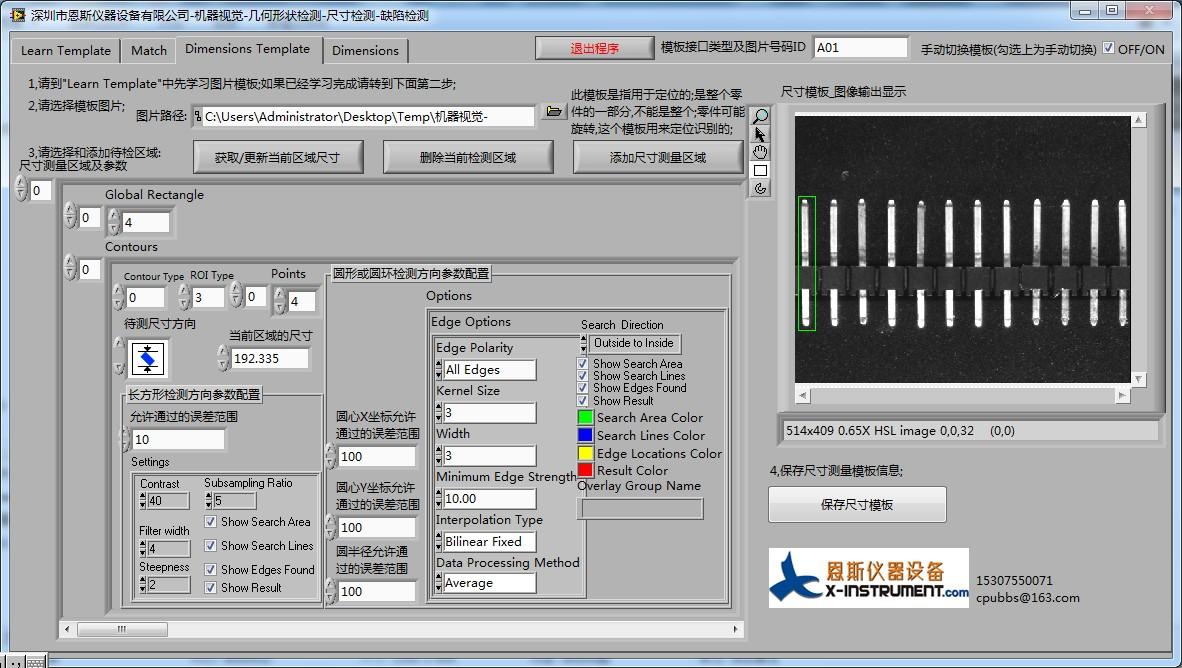The height and width of the screenshot is (668, 1182).
Task: Click the 删除当前检测区域 button
Action: point(467,158)
